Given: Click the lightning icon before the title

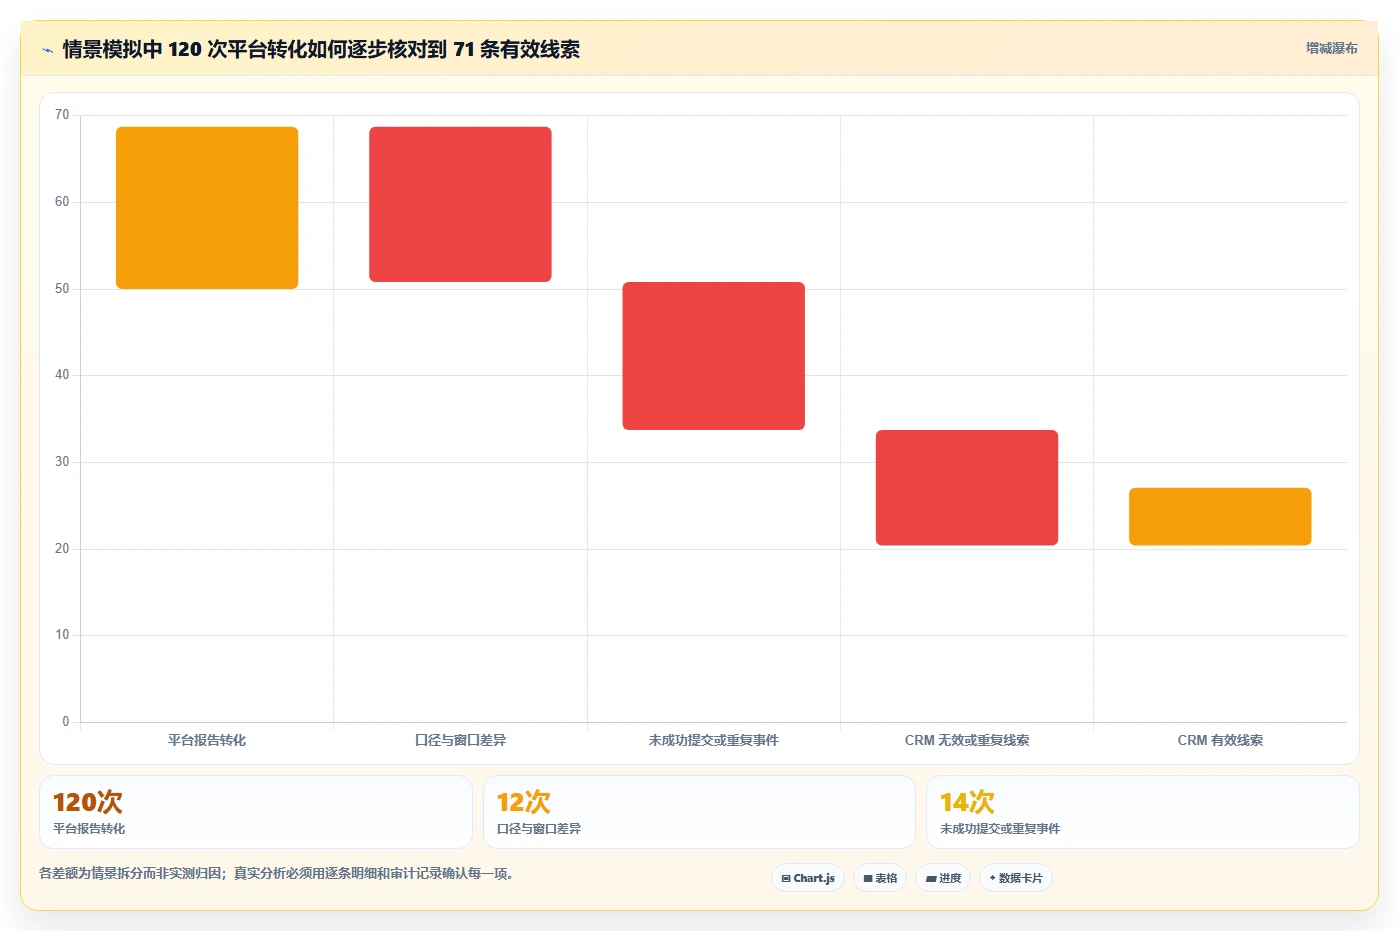Looking at the screenshot, I should [47, 50].
